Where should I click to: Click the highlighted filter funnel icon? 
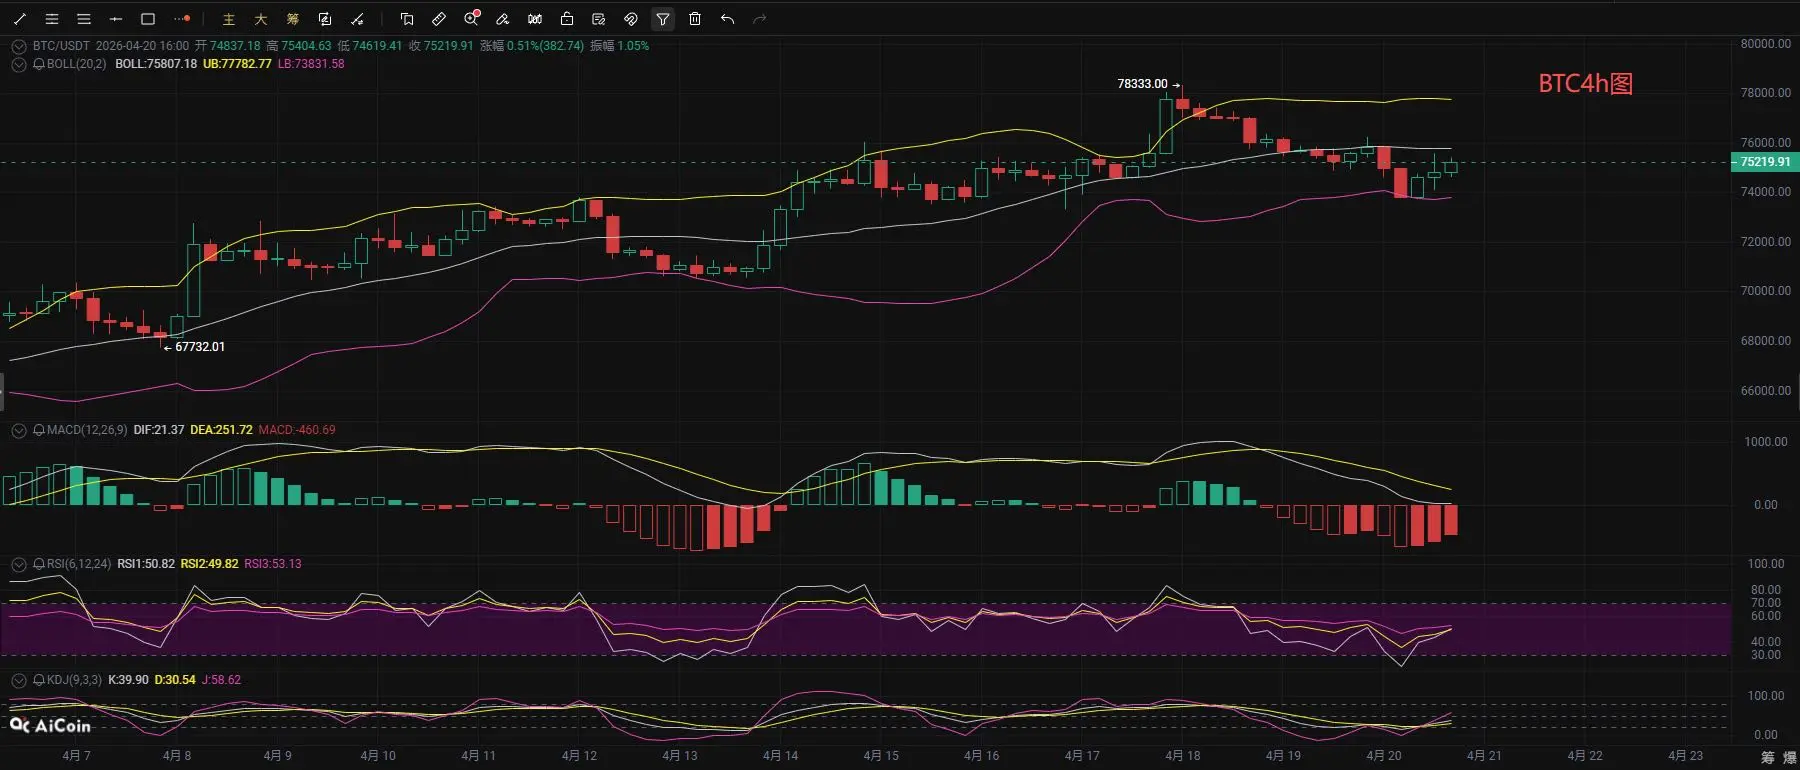pos(663,19)
